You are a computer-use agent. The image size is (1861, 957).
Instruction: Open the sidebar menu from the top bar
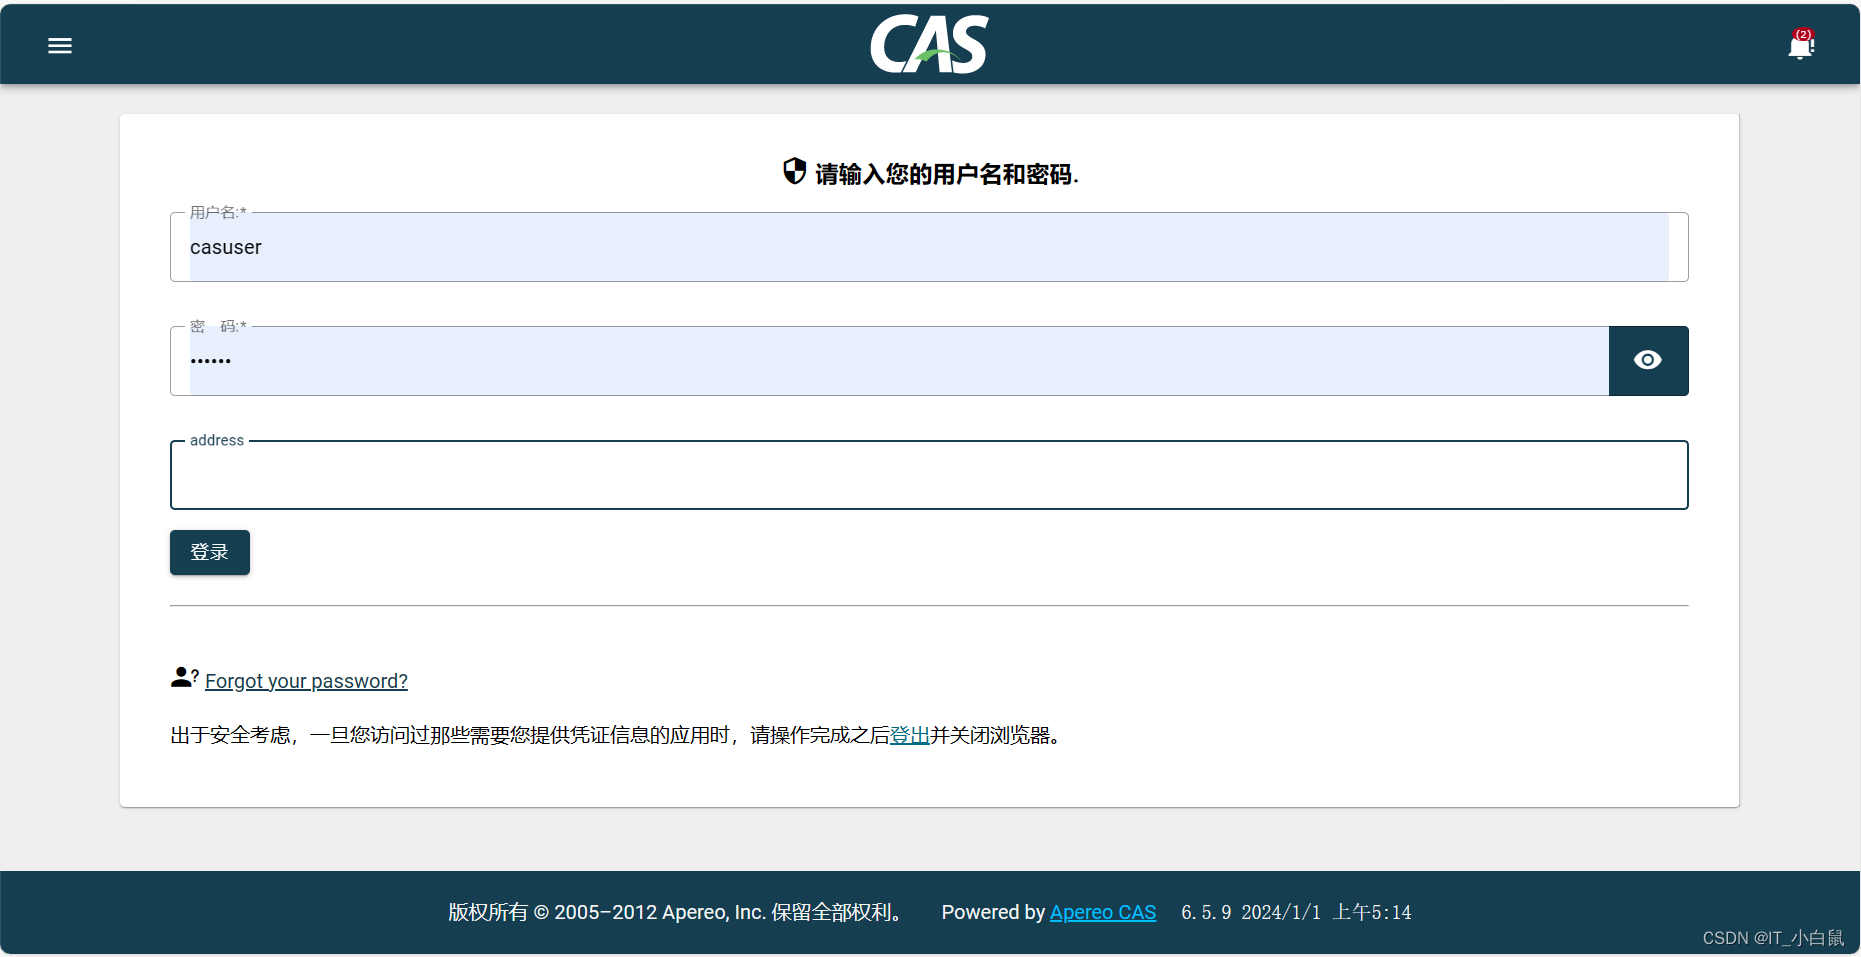pyautogui.click(x=59, y=45)
